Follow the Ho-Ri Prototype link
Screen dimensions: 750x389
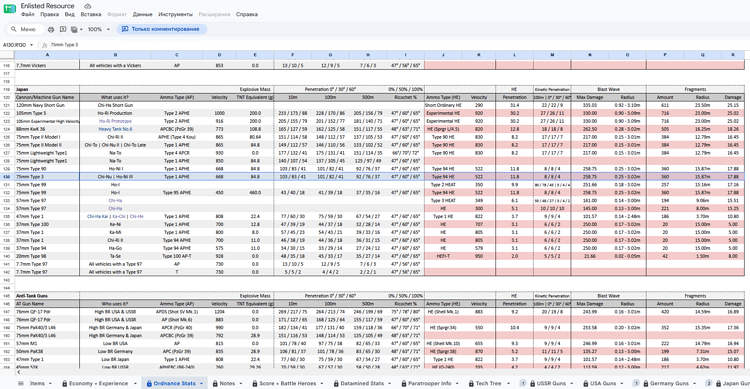click(x=115, y=121)
